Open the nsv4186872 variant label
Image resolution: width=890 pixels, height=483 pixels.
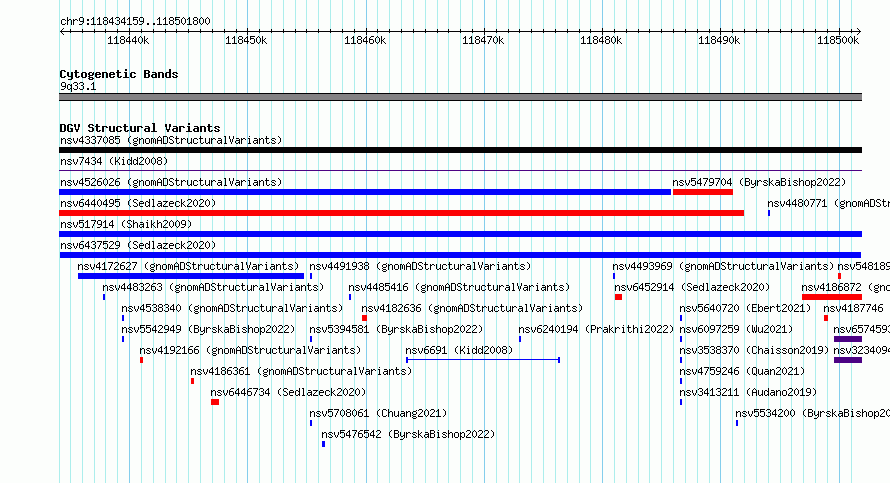point(845,287)
